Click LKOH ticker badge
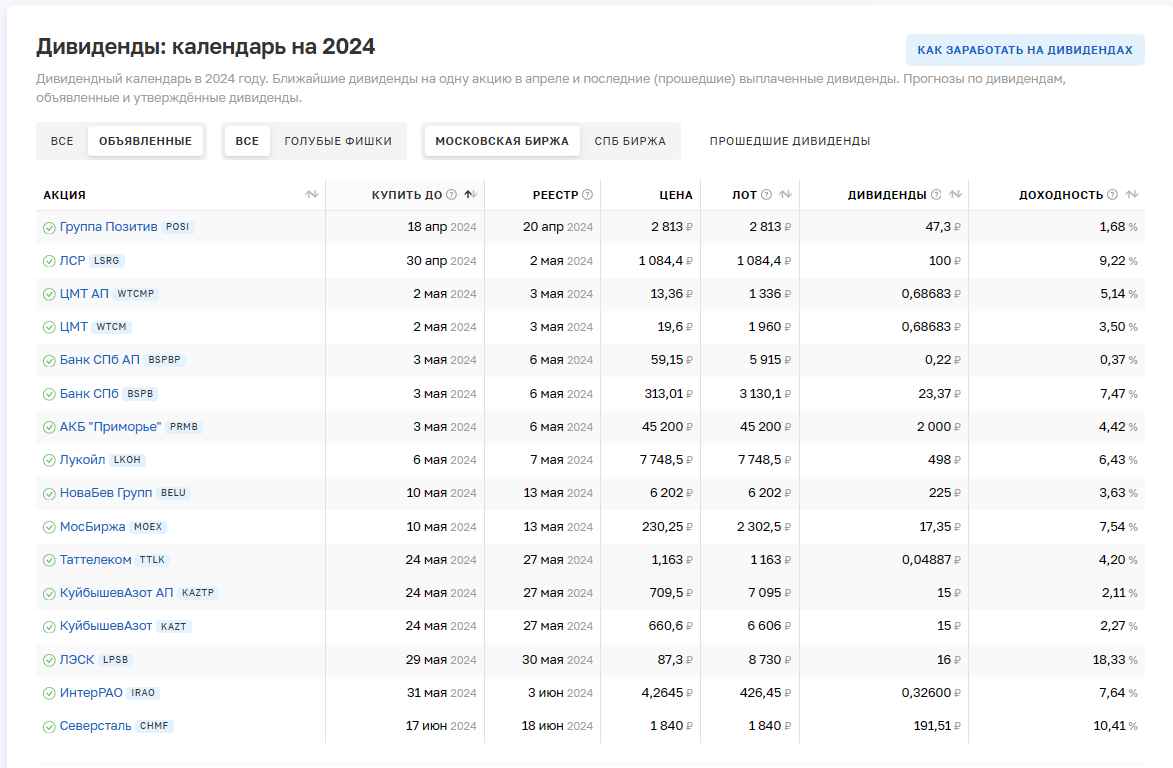 [127, 460]
